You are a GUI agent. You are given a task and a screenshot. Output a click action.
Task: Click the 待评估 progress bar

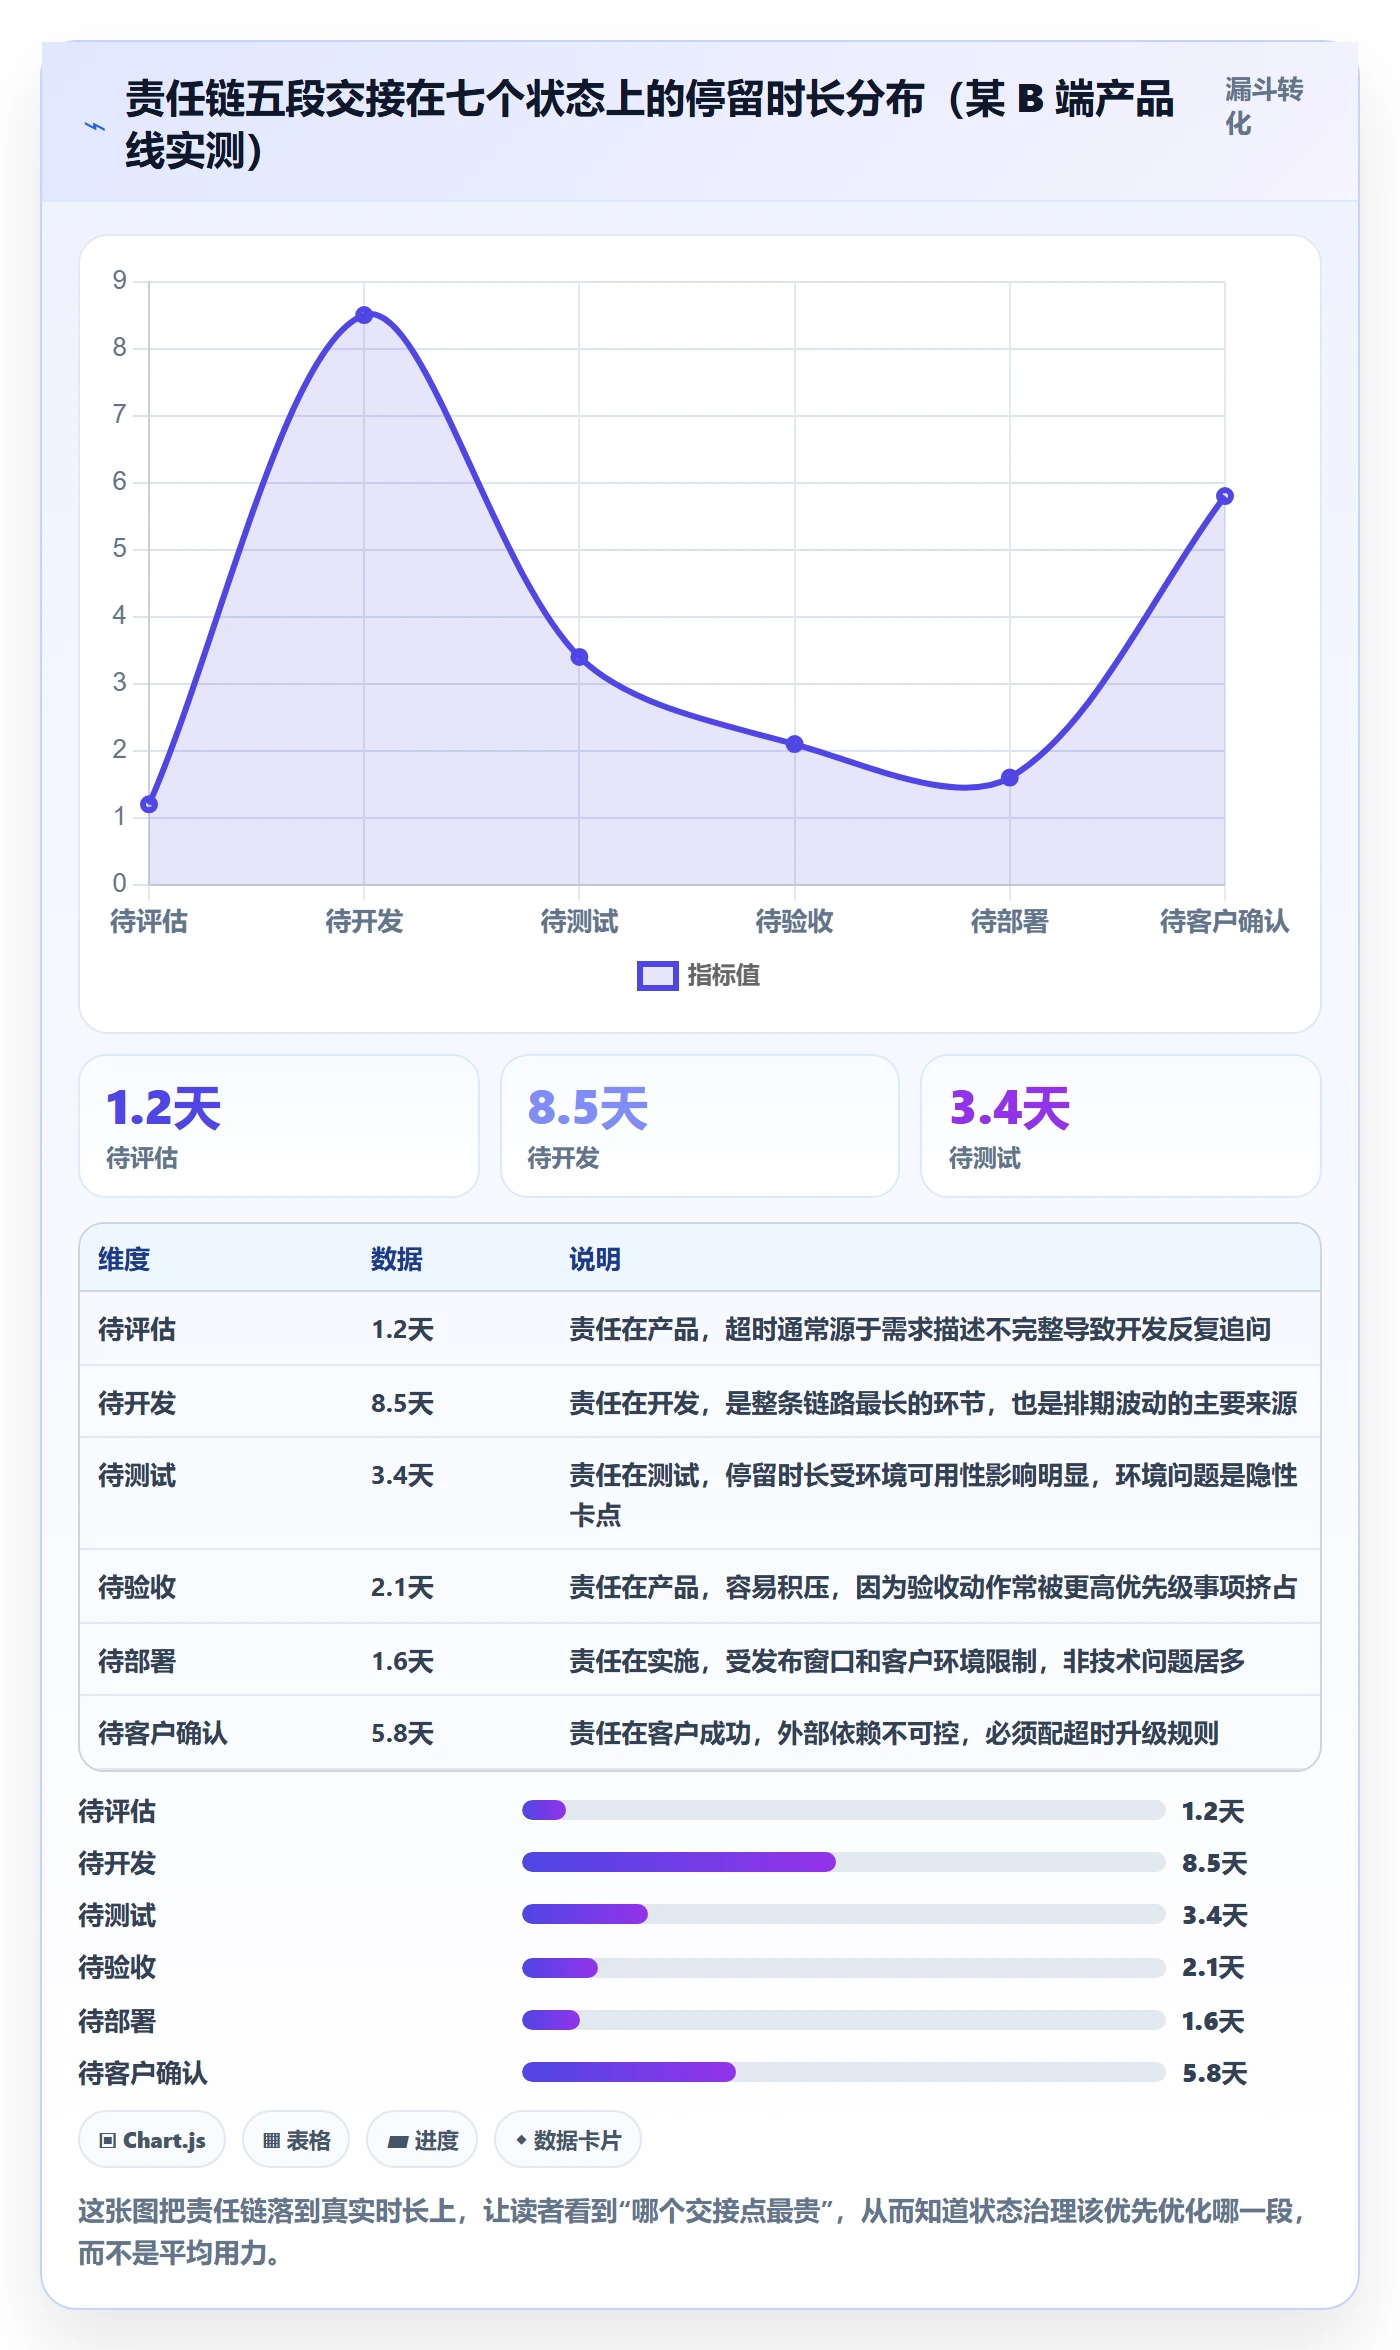843,1810
